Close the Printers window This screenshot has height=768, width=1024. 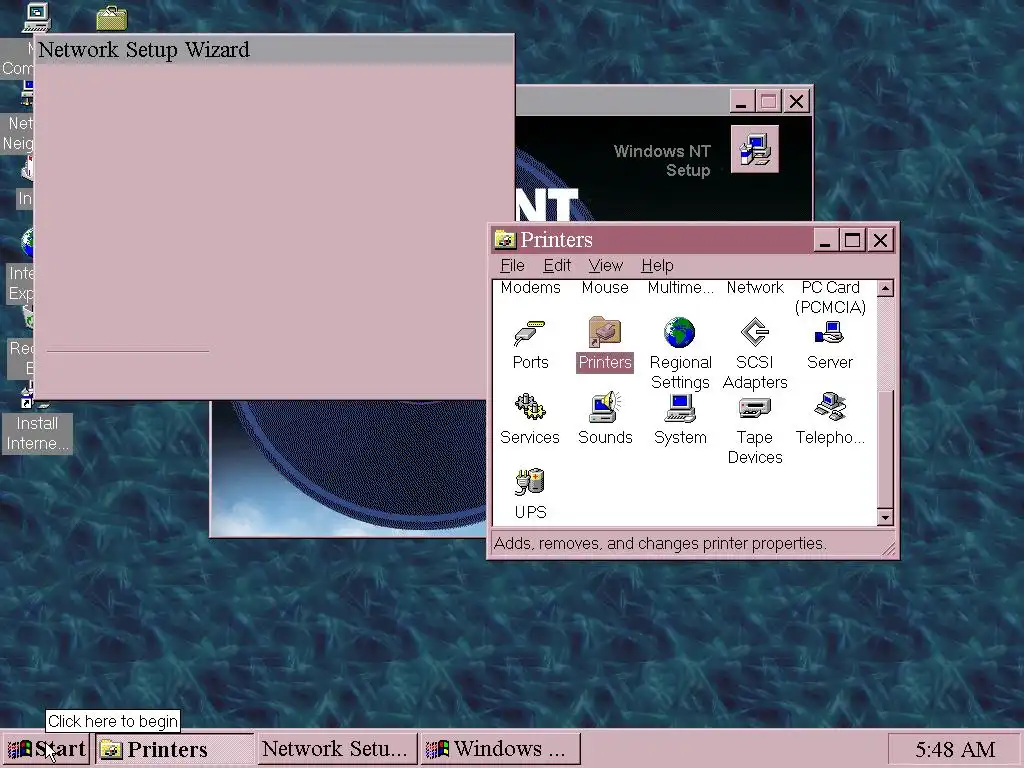(x=880, y=240)
